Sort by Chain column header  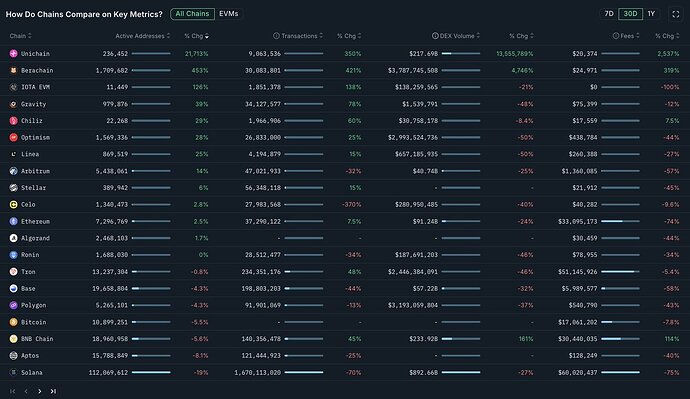tap(21, 36)
